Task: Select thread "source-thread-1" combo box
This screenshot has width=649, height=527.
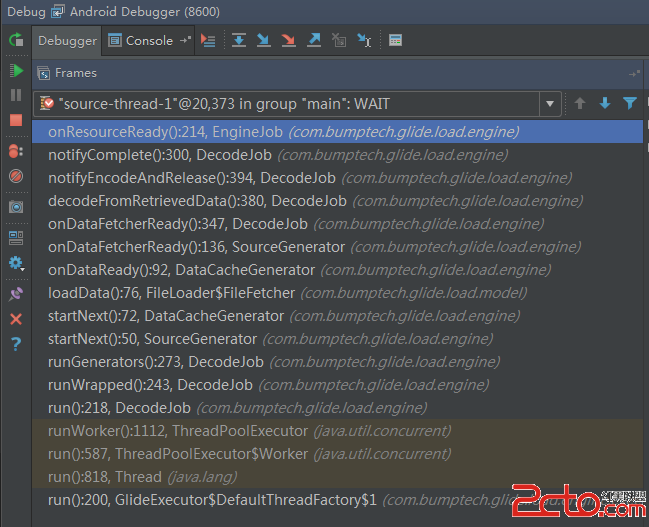Action: (x=297, y=104)
